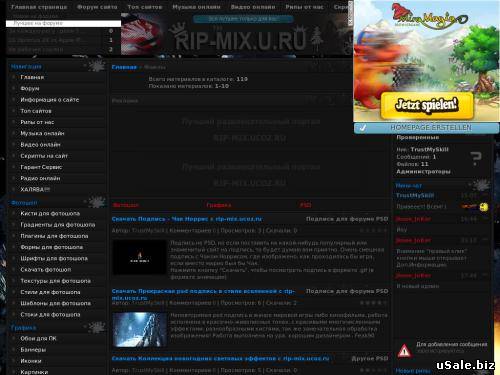Click the red warning triangle icon
This screenshot has width=500, height=375.
pyautogui.click(x=404, y=351)
